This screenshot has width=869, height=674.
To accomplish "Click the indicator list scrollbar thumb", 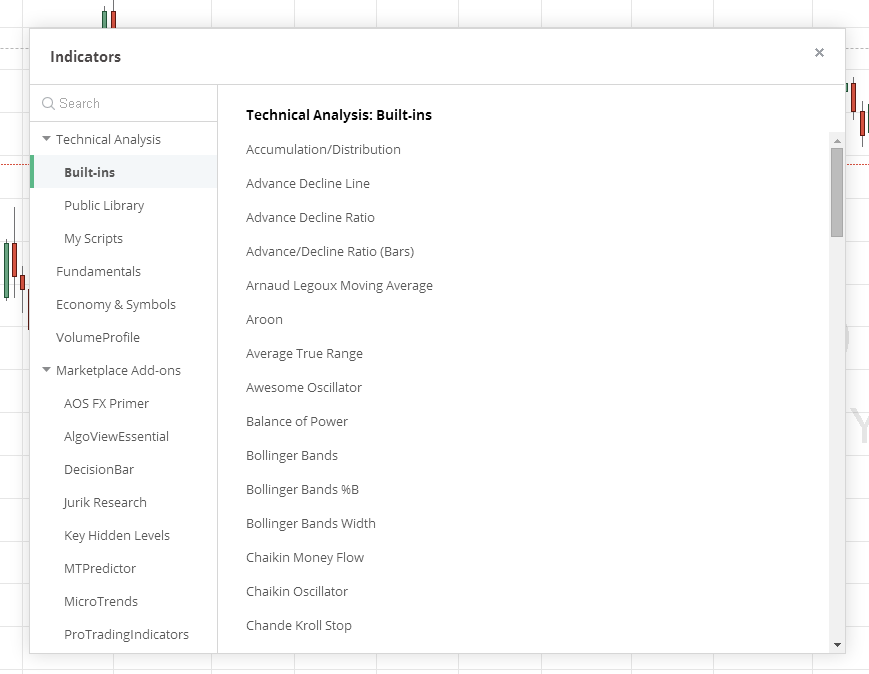I will [x=837, y=192].
